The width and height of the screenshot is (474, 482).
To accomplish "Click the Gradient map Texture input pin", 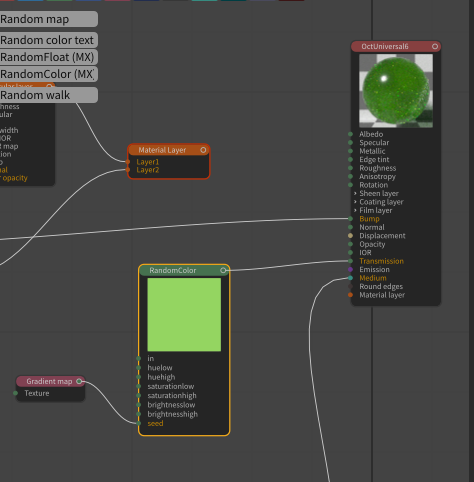I will click(x=15, y=393).
